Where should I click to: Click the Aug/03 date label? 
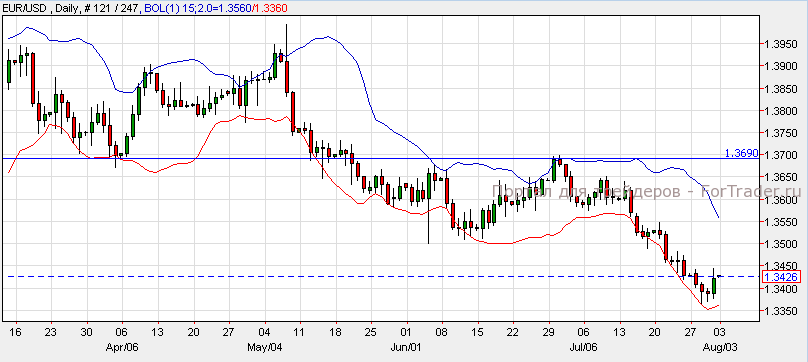coord(720,348)
